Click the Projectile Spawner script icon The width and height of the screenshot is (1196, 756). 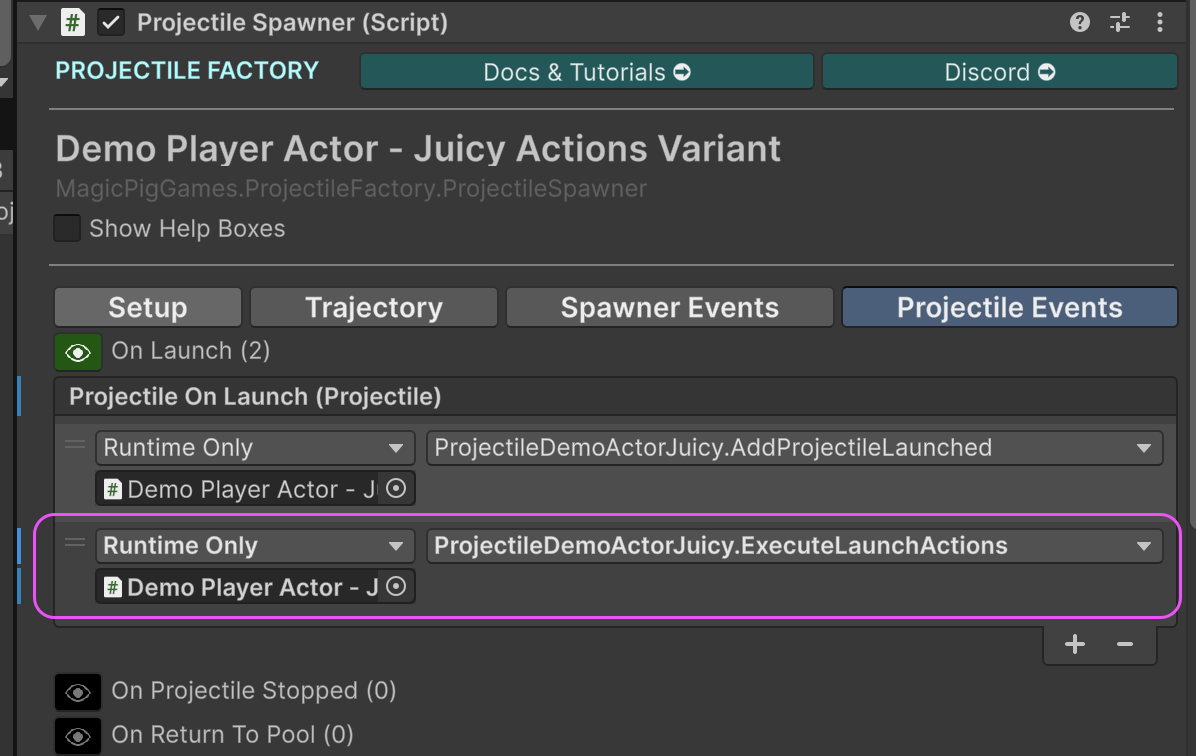click(73, 22)
